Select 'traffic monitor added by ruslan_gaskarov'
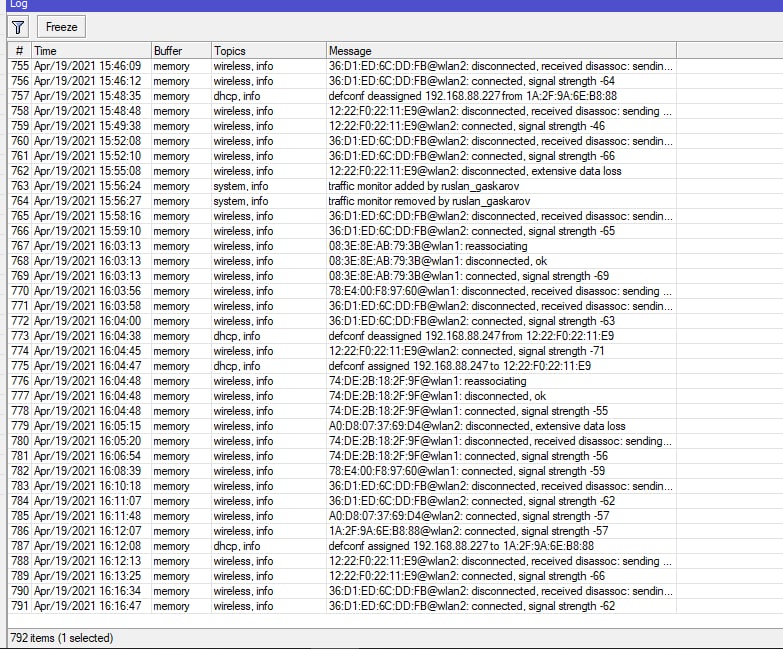Image resolution: width=783 pixels, height=649 pixels. click(x=423, y=186)
